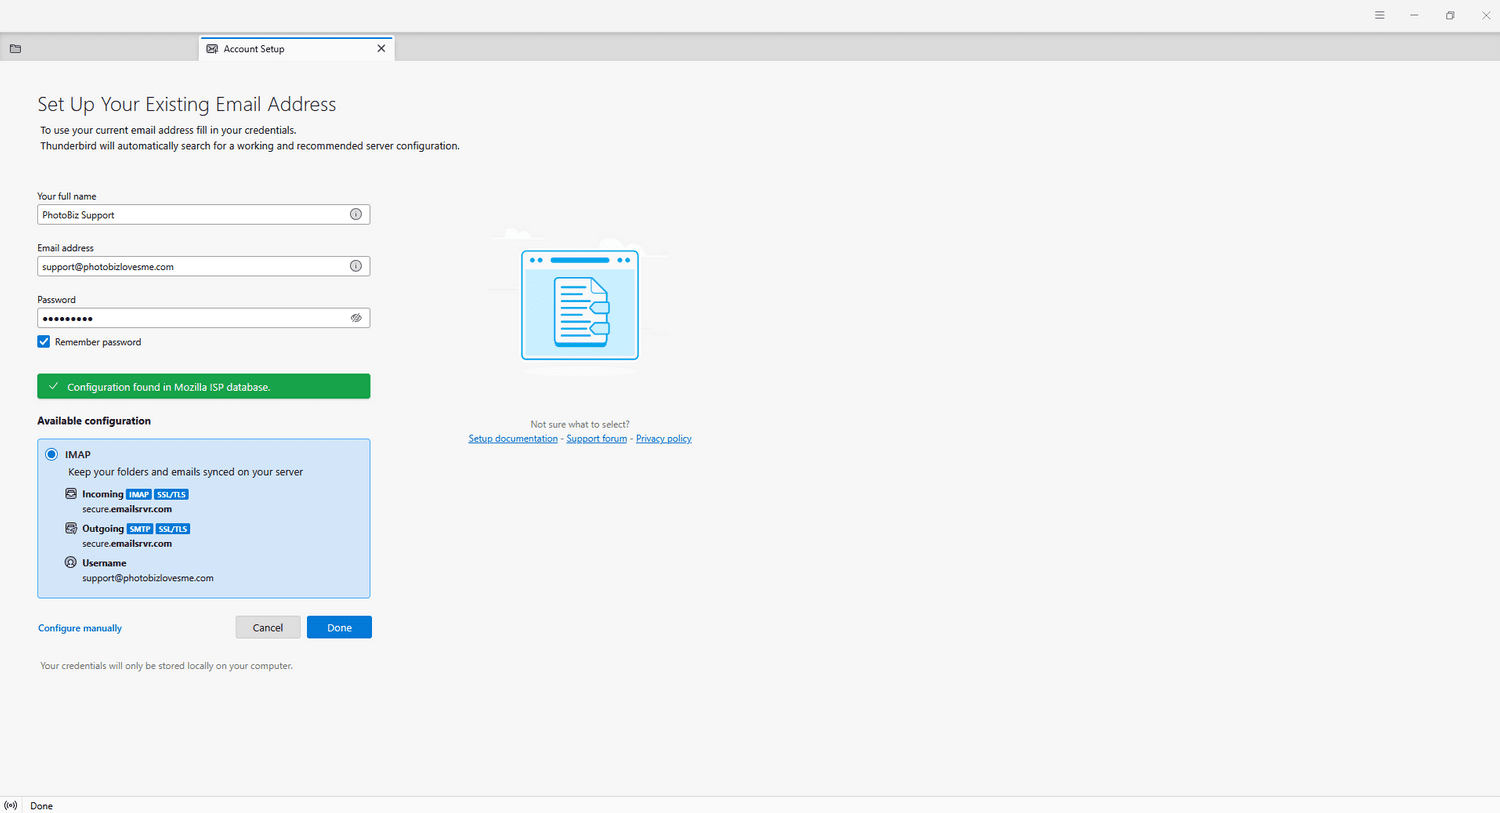Click the Outgoing server mail icon
The image size is (1500, 813).
(71, 528)
